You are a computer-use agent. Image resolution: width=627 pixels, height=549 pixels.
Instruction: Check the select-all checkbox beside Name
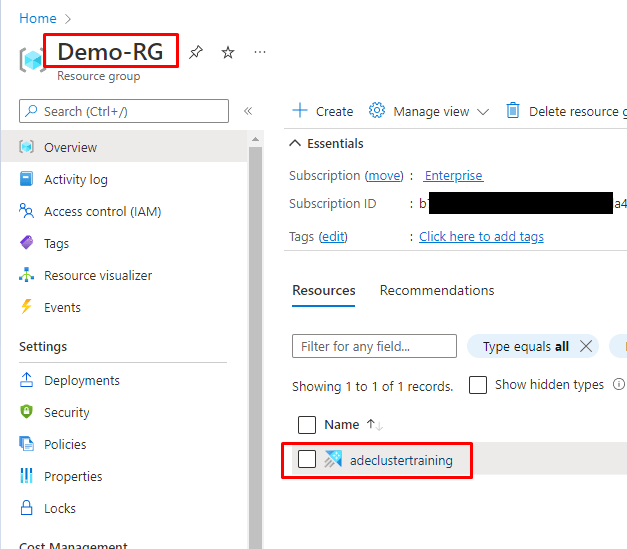pyautogui.click(x=307, y=425)
